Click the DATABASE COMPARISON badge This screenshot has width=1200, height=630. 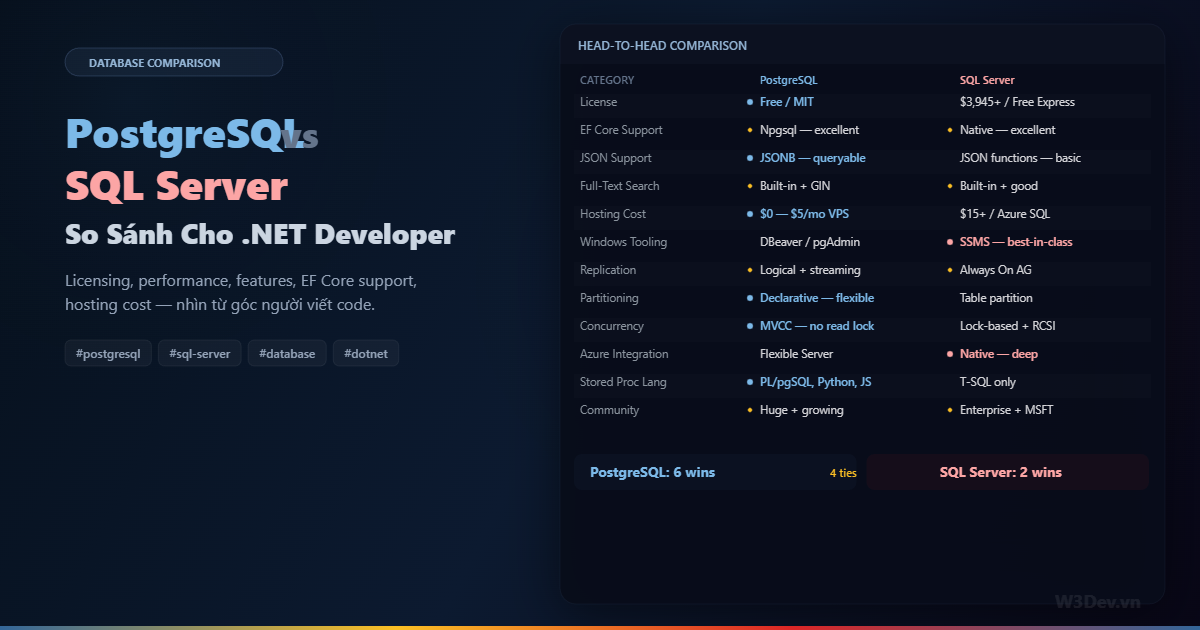(174, 62)
